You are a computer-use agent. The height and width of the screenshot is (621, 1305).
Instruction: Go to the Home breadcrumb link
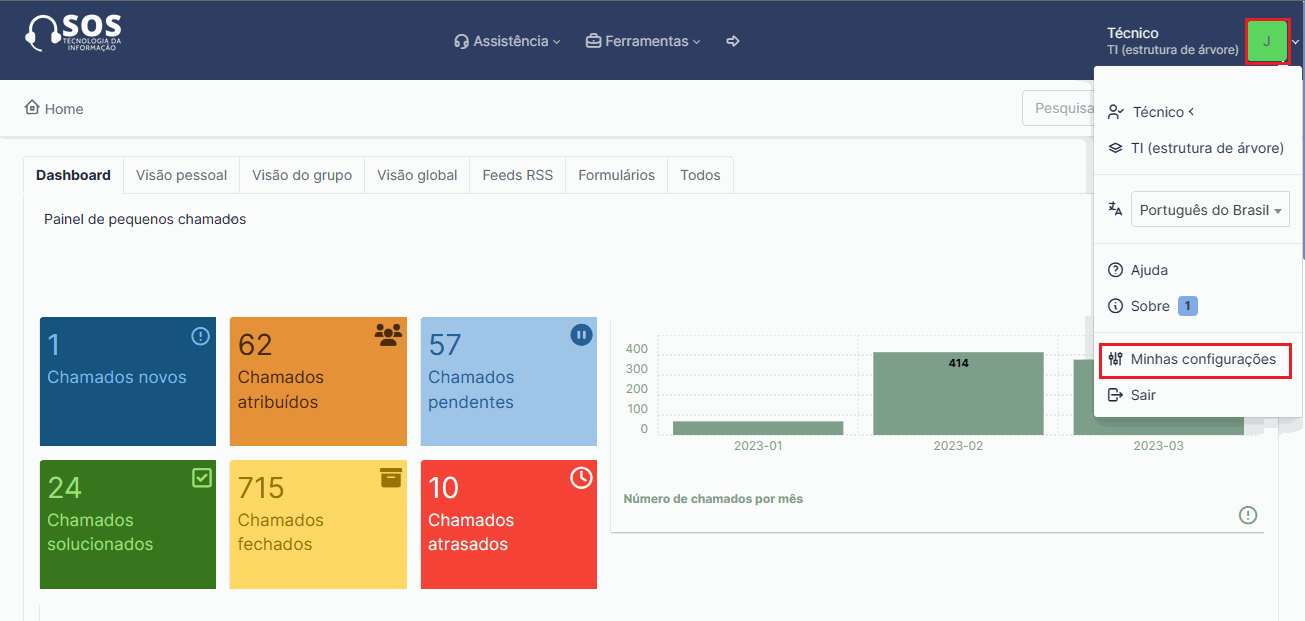[x=55, y=108]
